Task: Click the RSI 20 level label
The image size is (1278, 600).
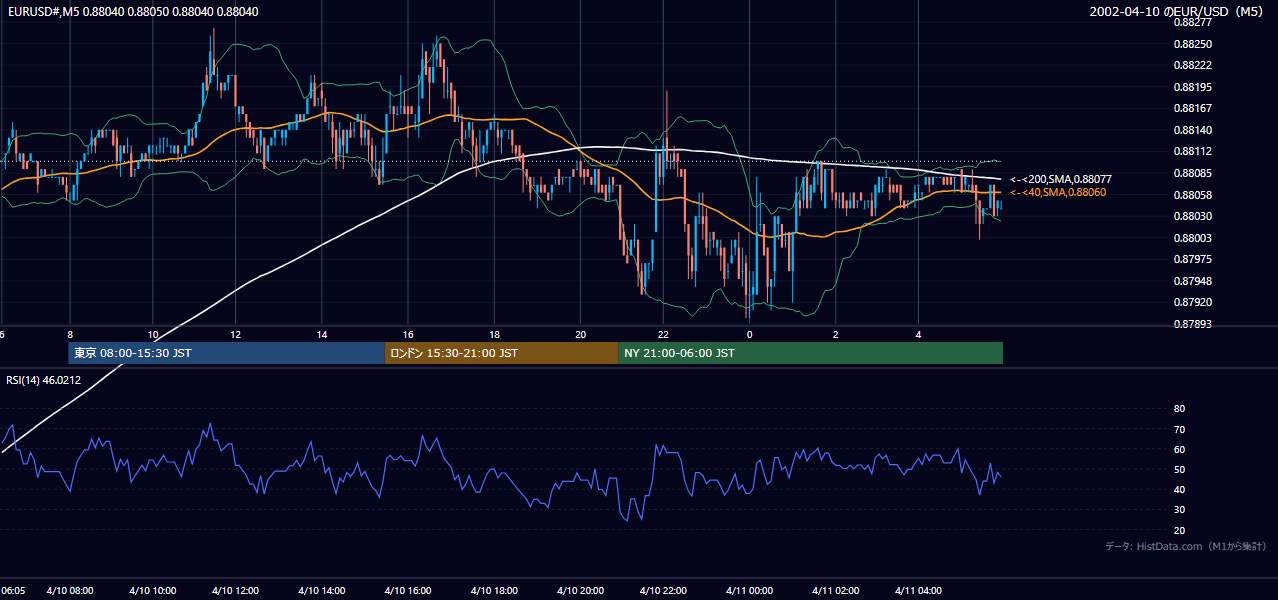Action: click(1179, 530)
